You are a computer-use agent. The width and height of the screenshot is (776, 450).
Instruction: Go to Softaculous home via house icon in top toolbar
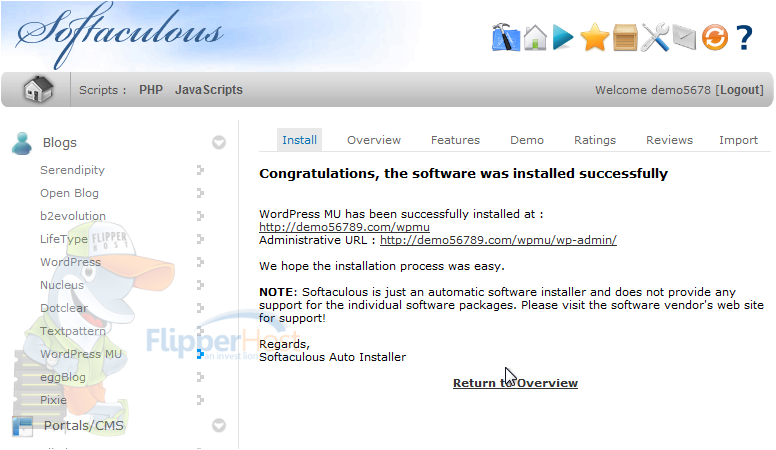coord(535,37)
